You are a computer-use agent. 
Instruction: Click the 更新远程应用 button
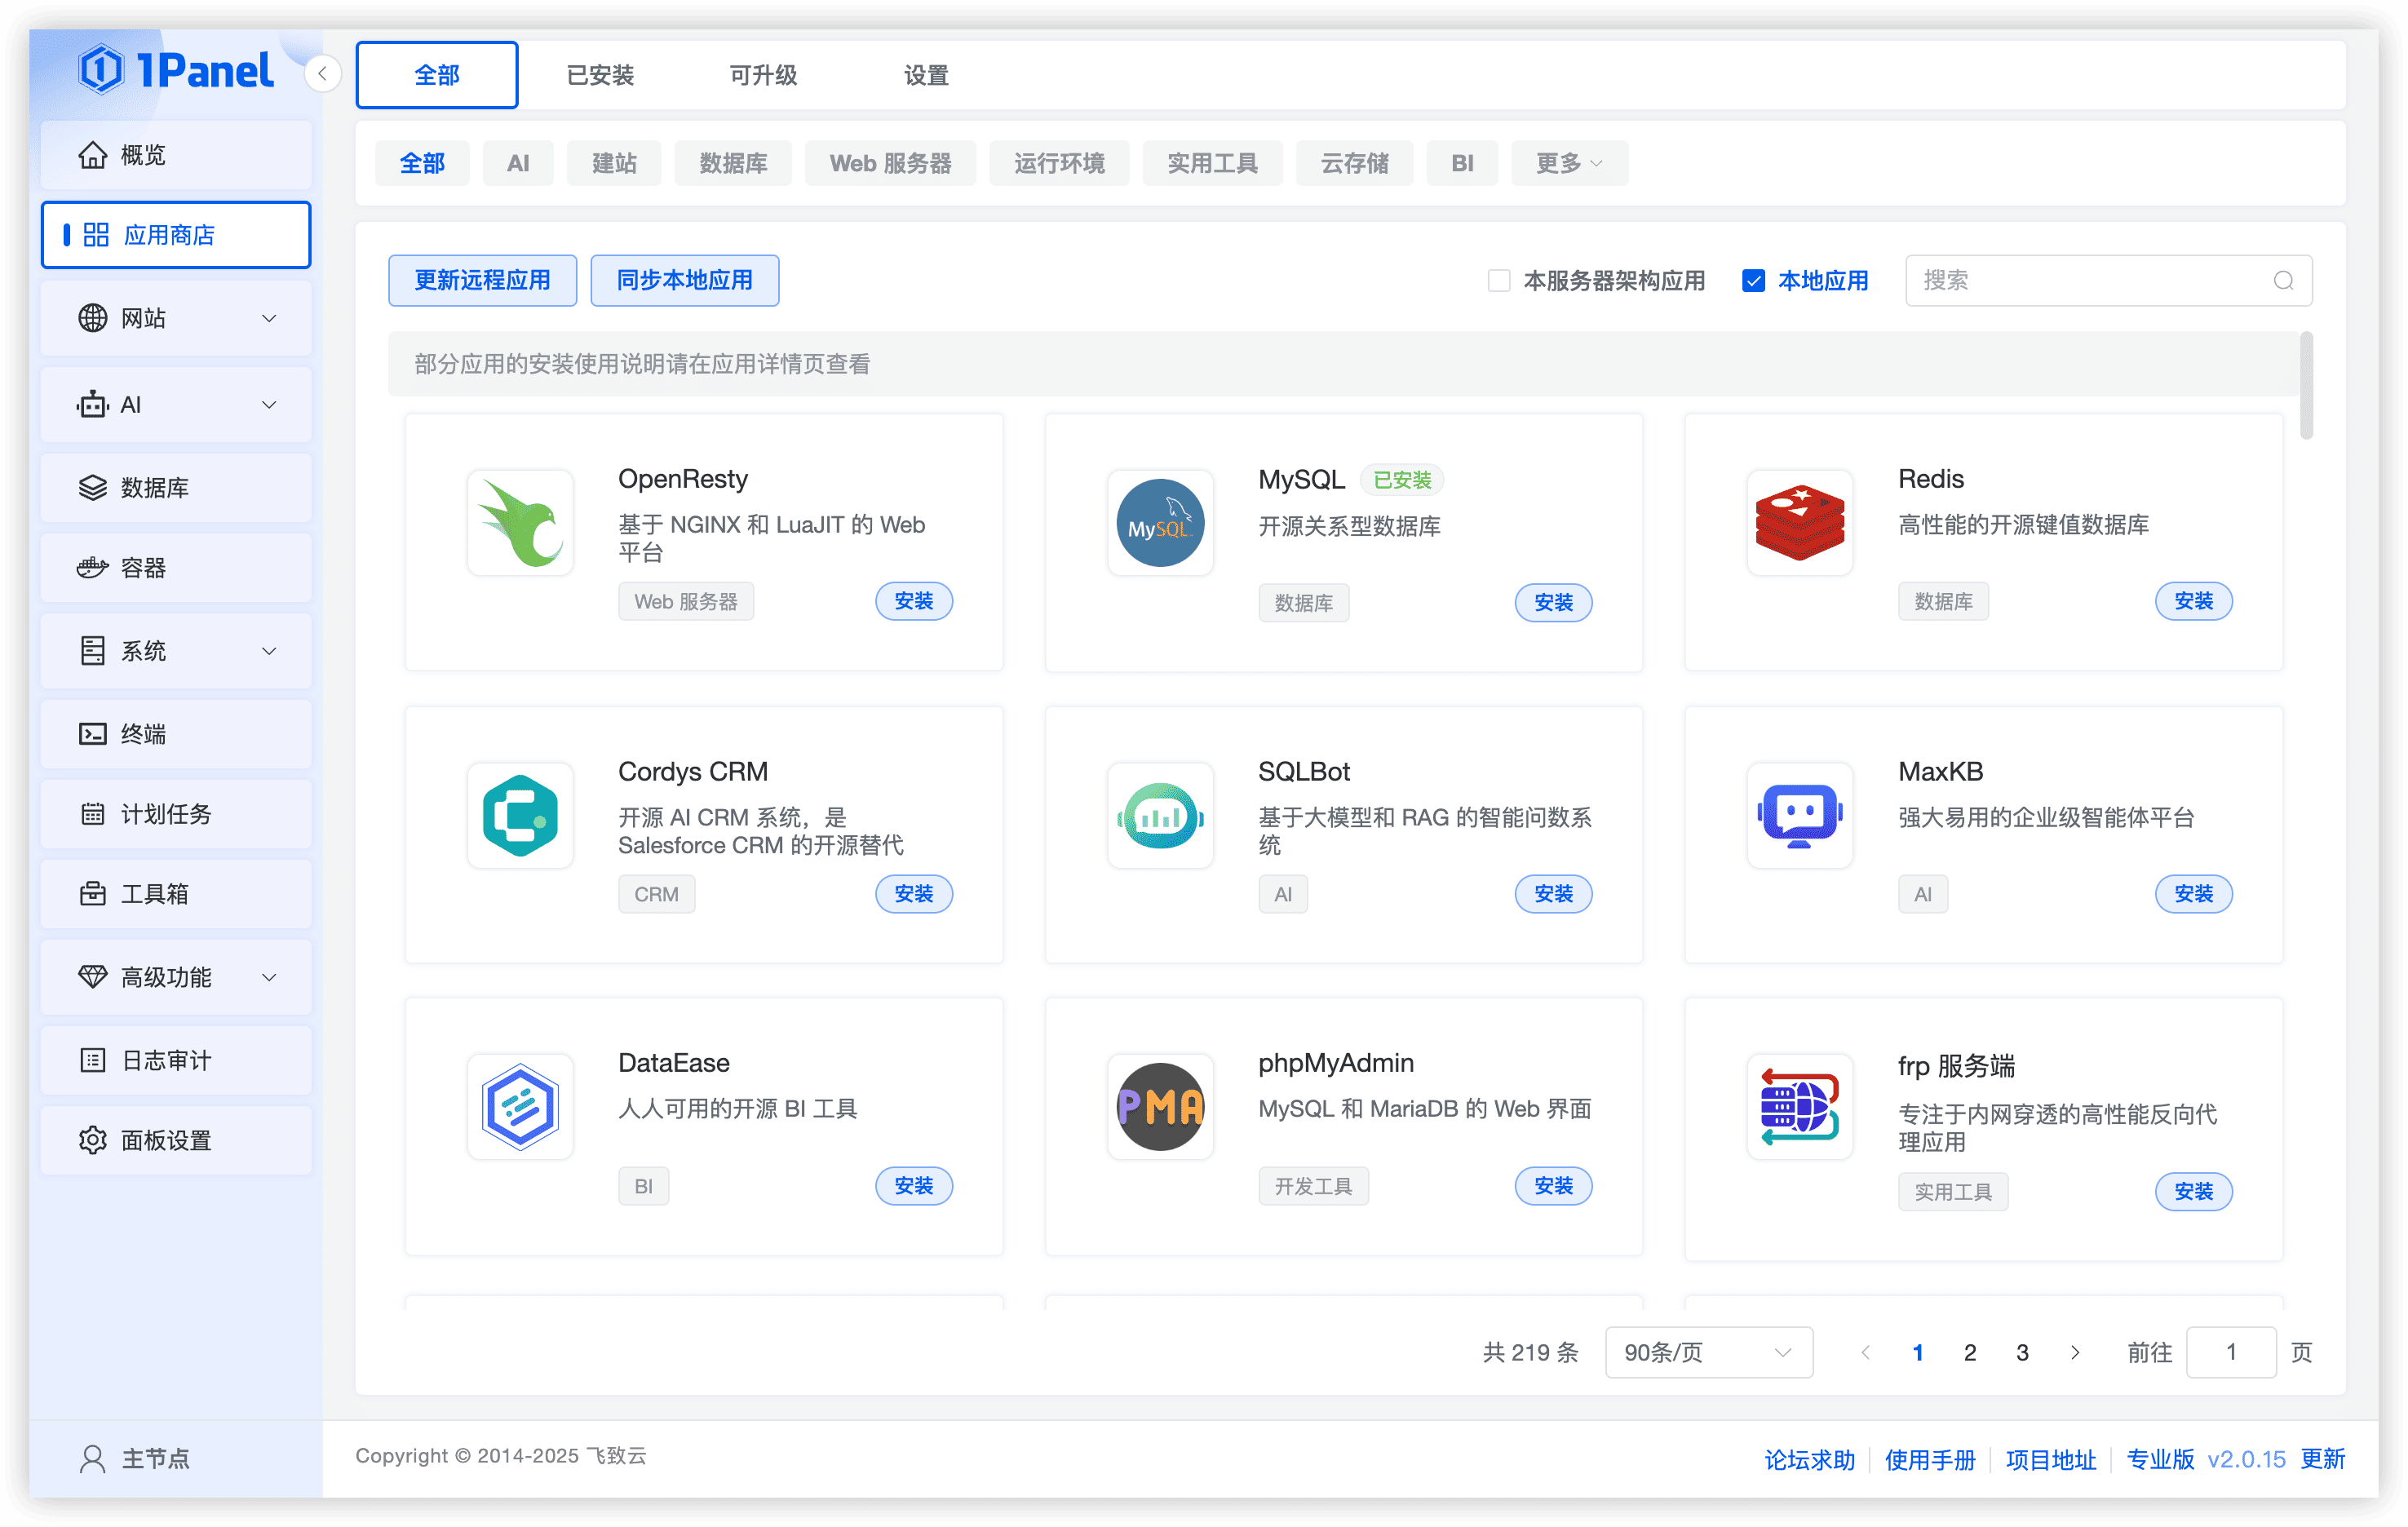[x=482, y=281]
